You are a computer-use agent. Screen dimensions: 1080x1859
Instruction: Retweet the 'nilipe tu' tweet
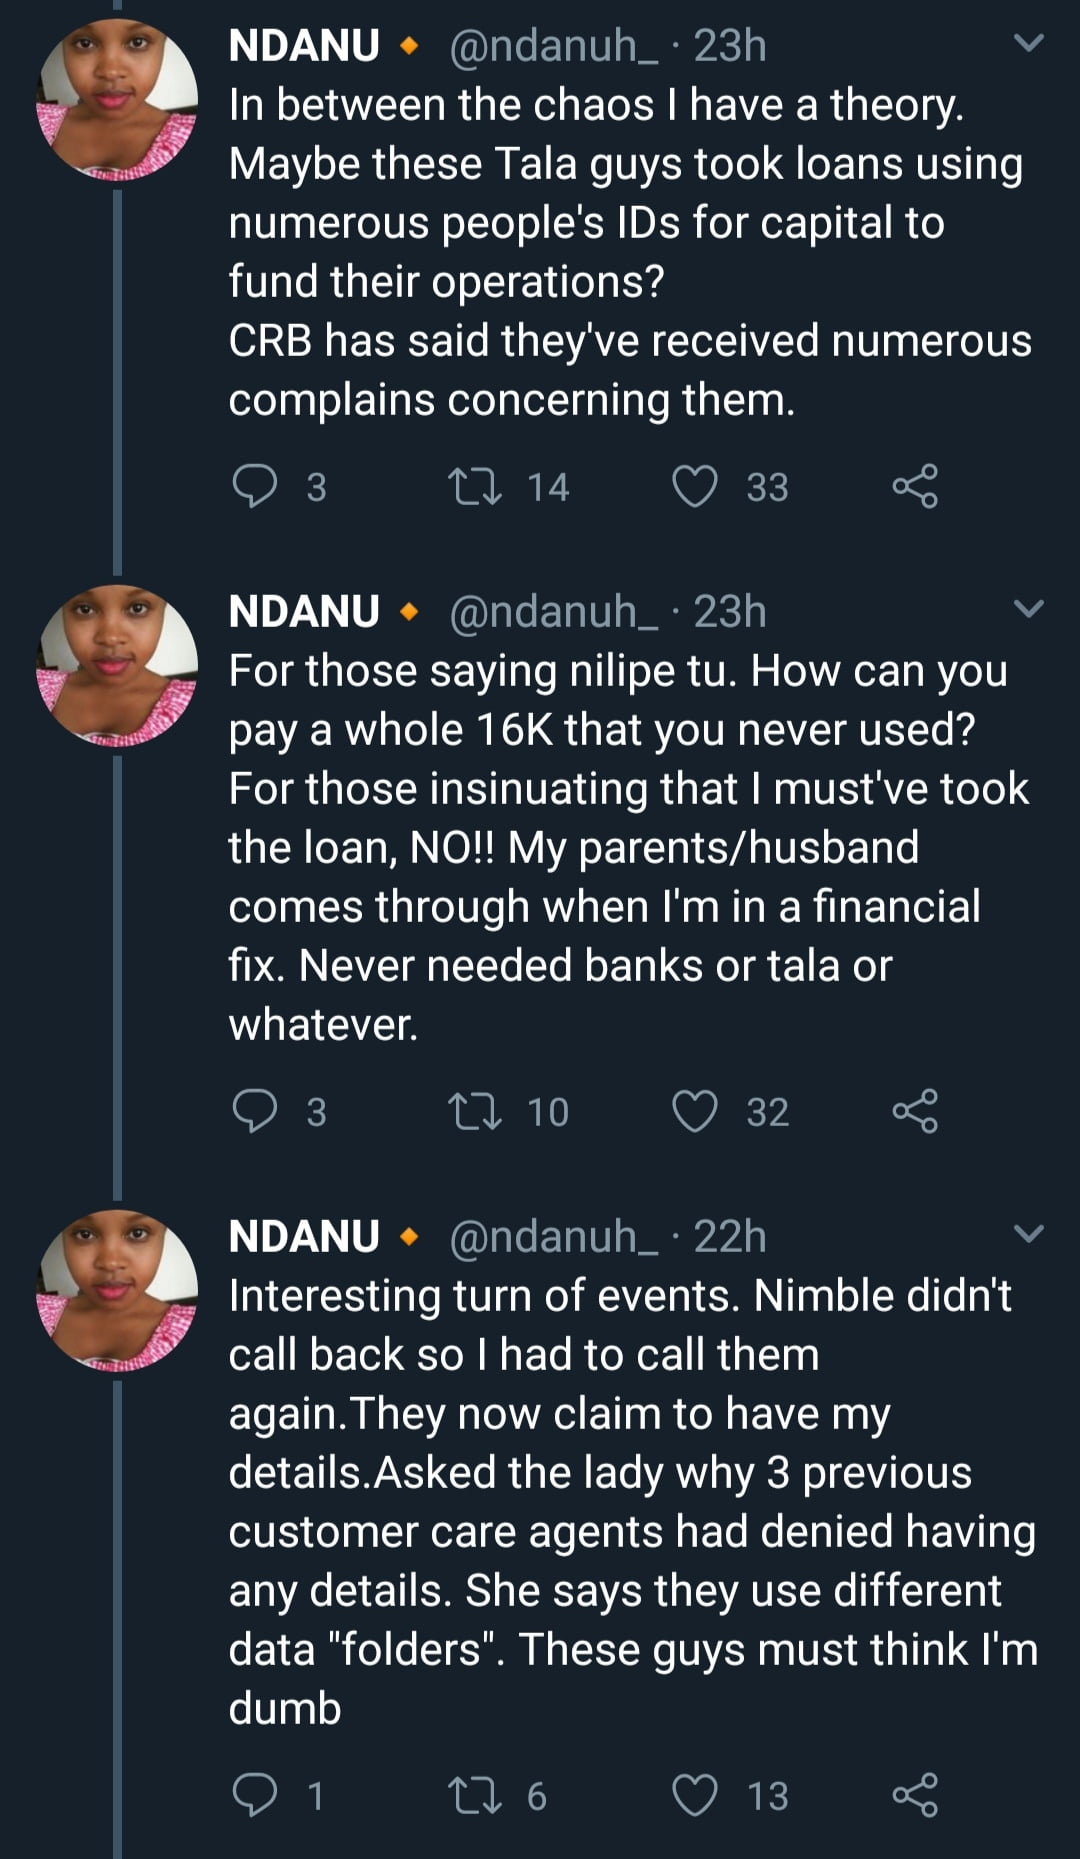475,1111
